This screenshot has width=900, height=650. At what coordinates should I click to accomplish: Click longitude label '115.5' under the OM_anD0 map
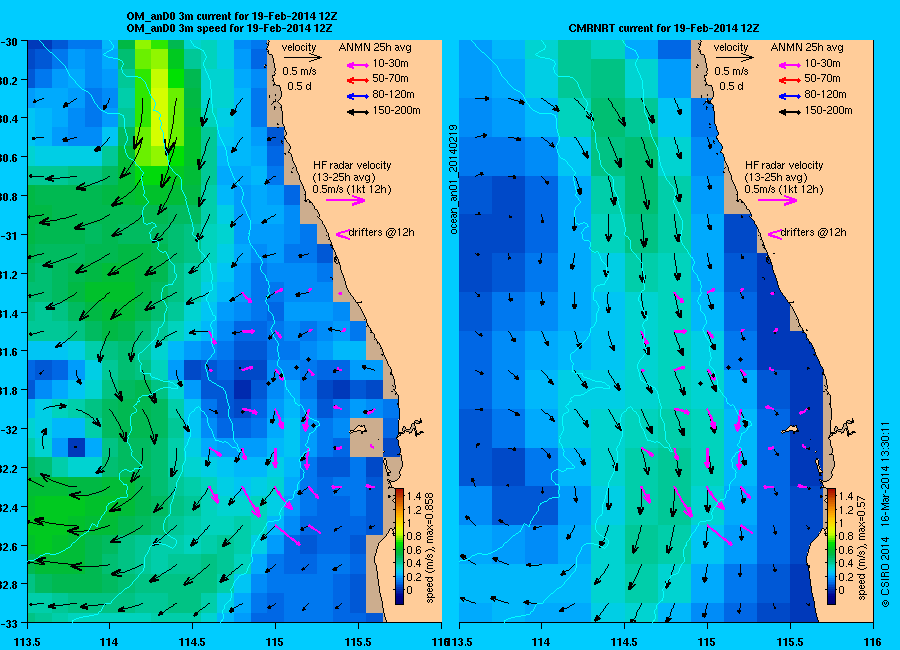click(358, 642)
